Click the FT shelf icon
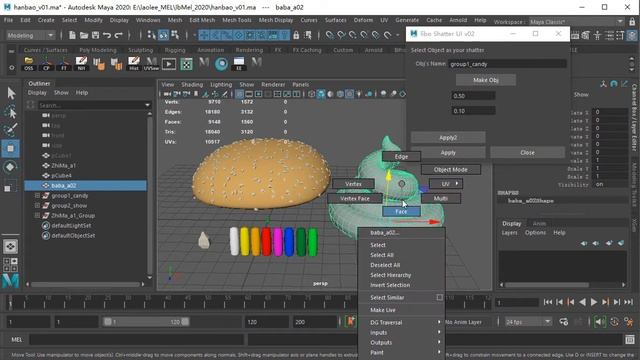 pyautogui.click(x=64, y=64)
